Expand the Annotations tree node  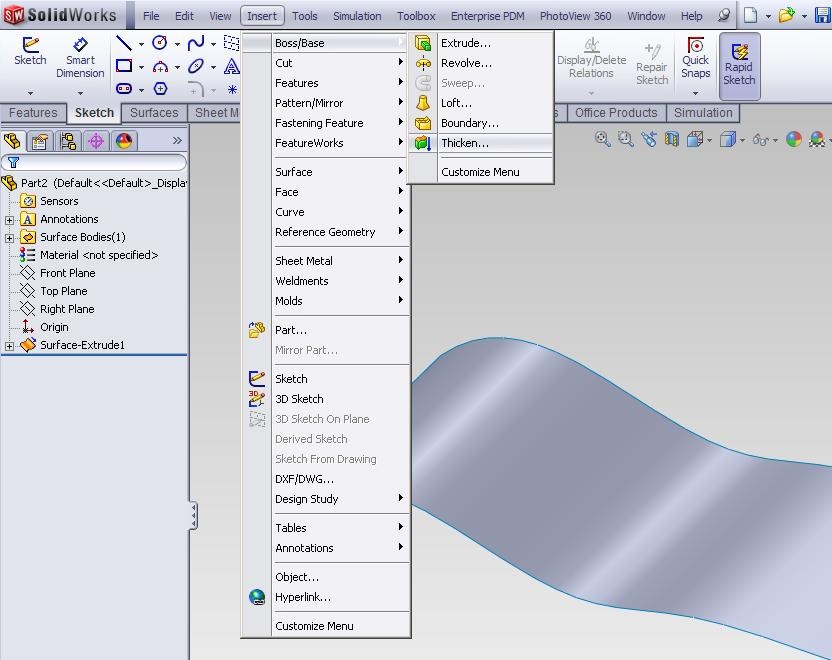[x=9, y=220]
